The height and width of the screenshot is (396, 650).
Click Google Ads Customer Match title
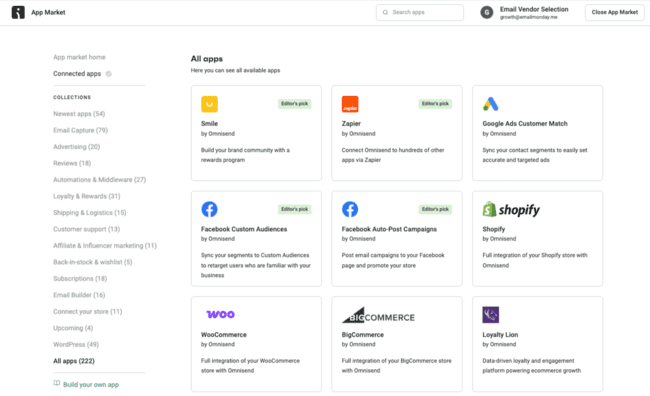[x=525, y=124]
